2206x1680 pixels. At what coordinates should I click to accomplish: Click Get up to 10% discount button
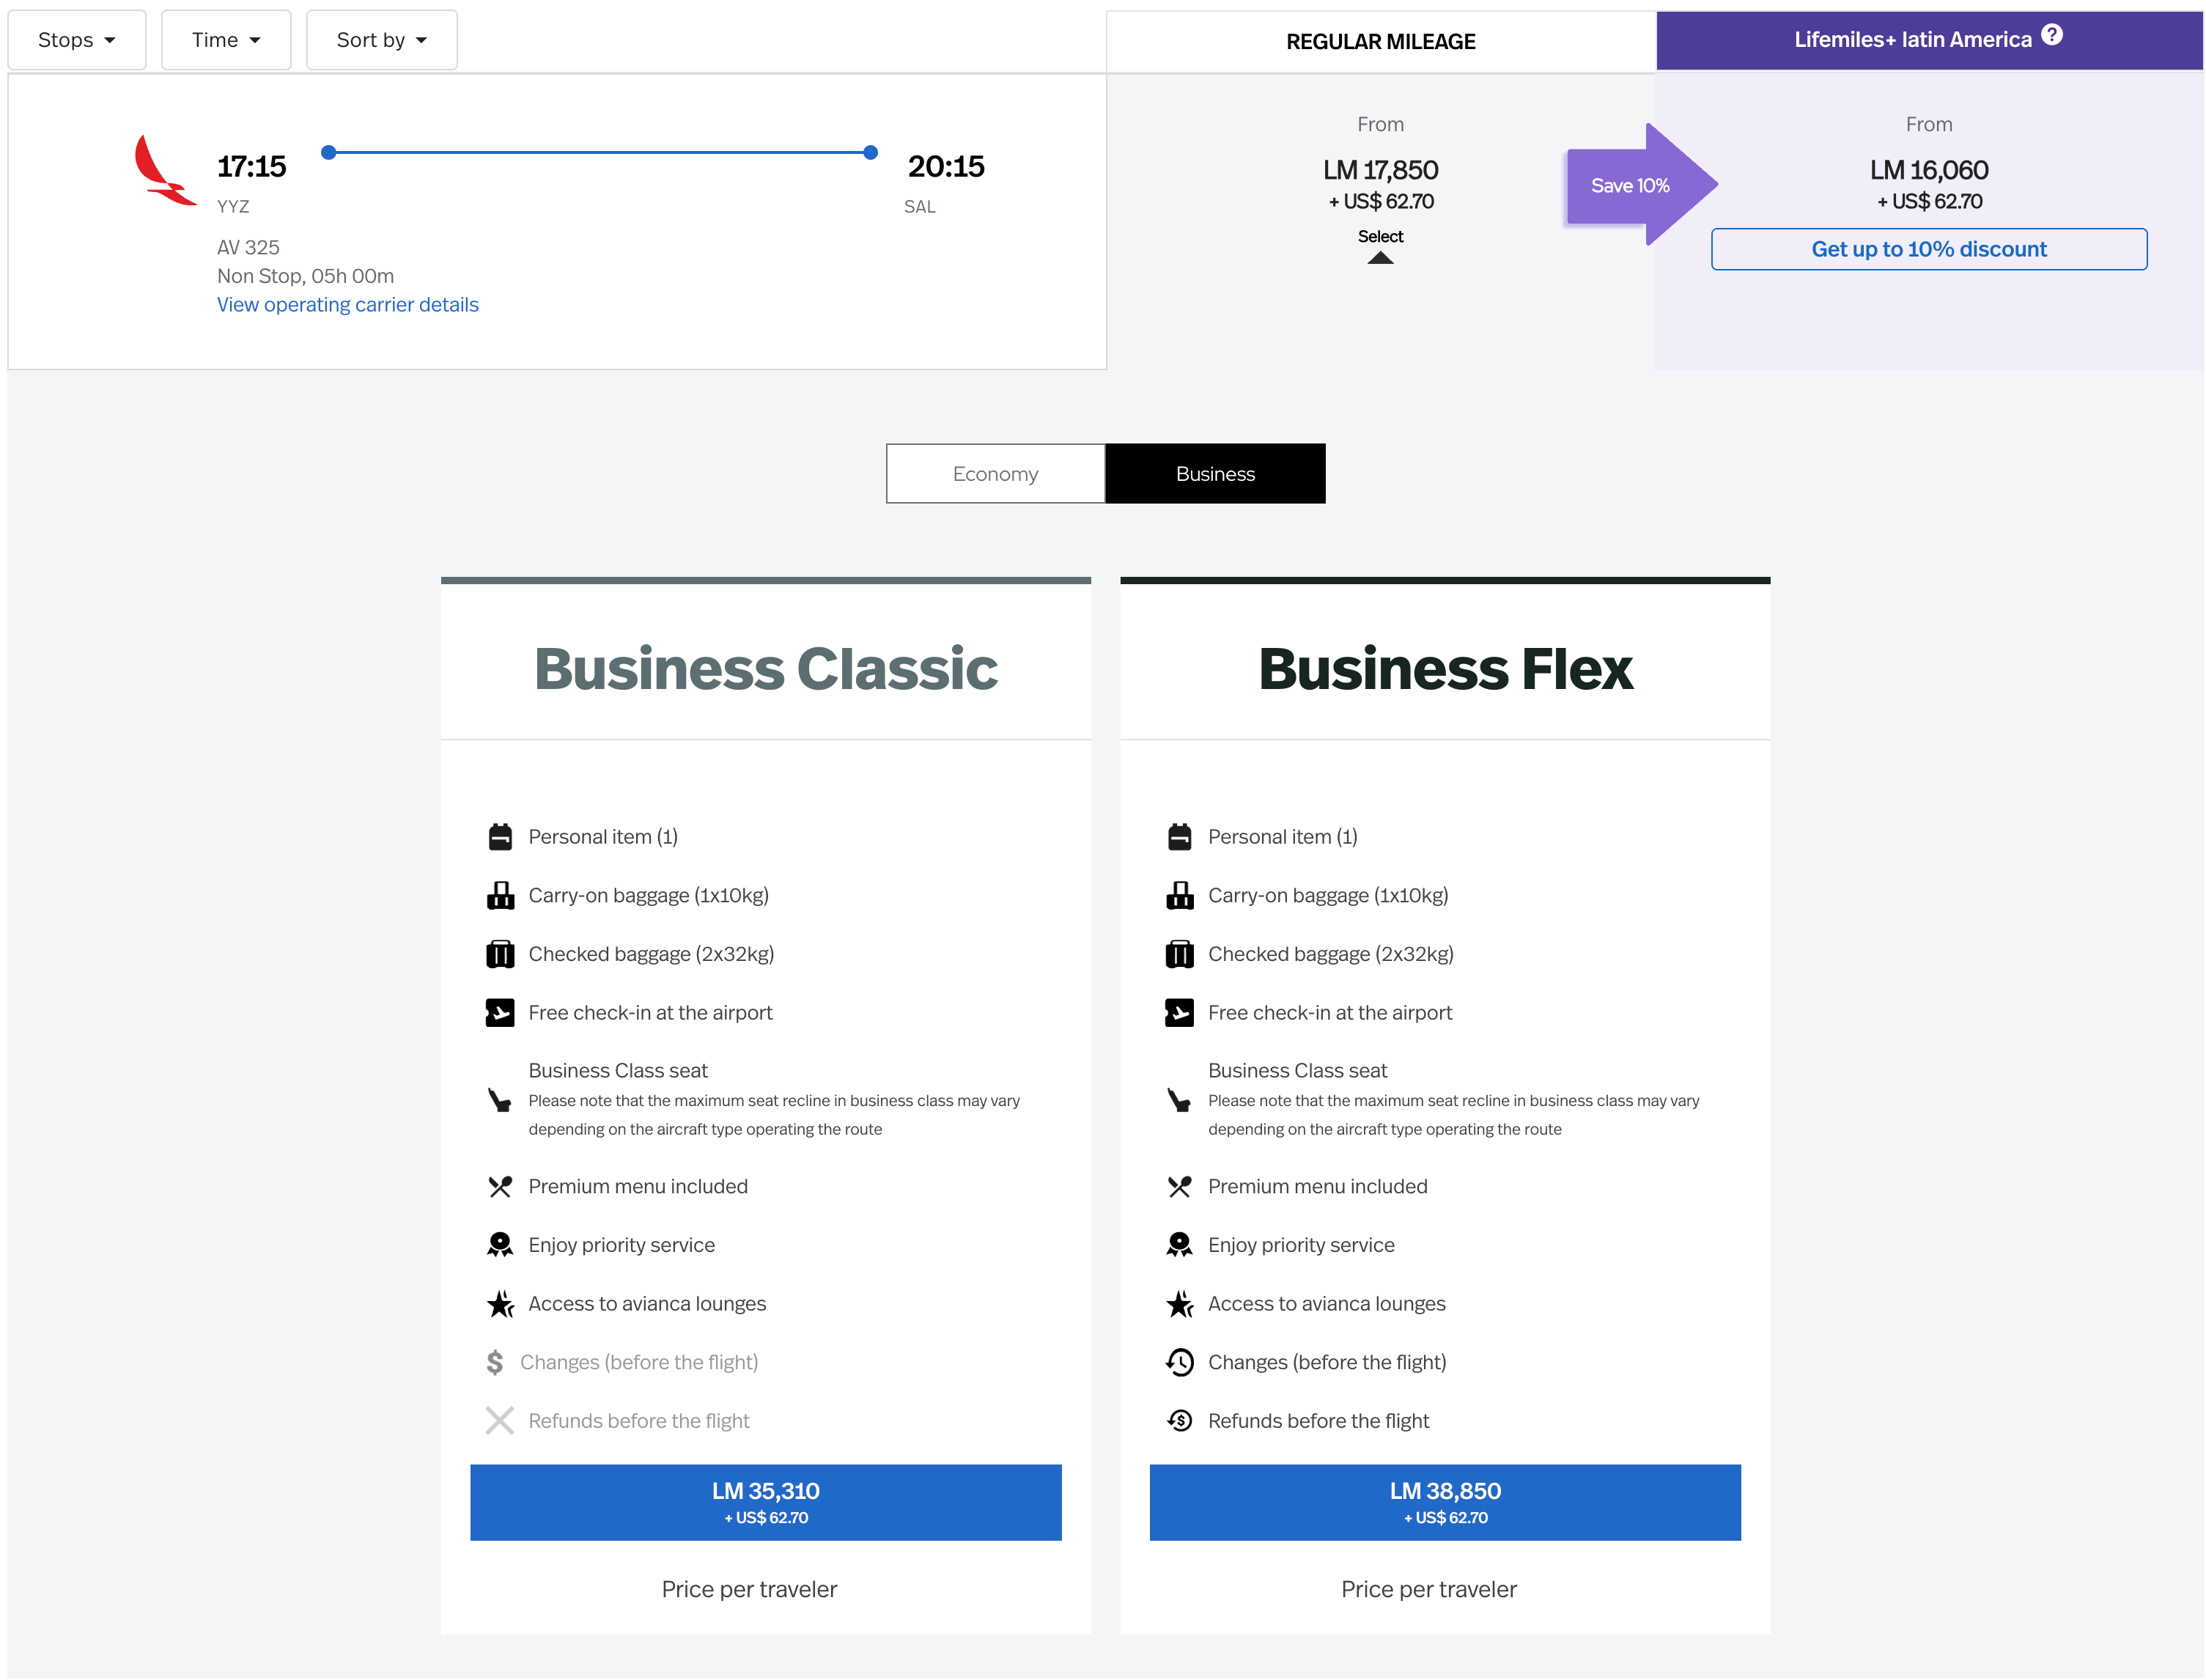click(1928, 249)
